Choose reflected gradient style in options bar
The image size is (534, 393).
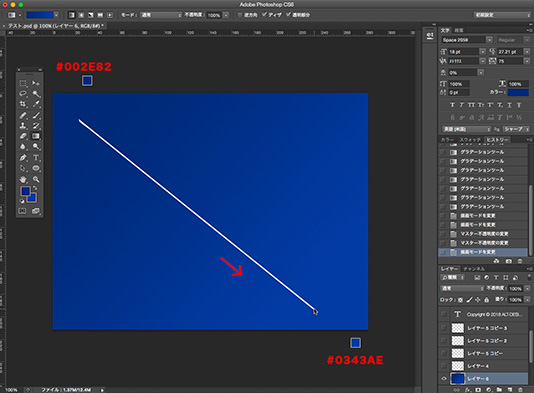point(100,15)
